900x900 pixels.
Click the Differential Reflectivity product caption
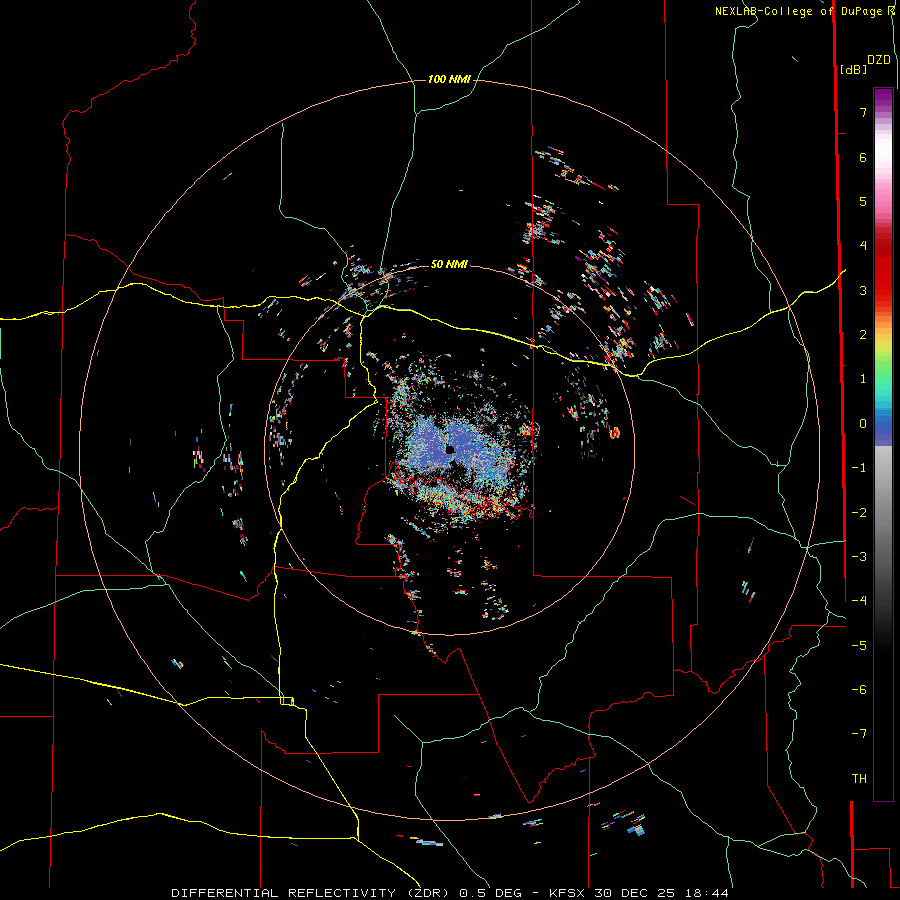[x=450, y=893]
